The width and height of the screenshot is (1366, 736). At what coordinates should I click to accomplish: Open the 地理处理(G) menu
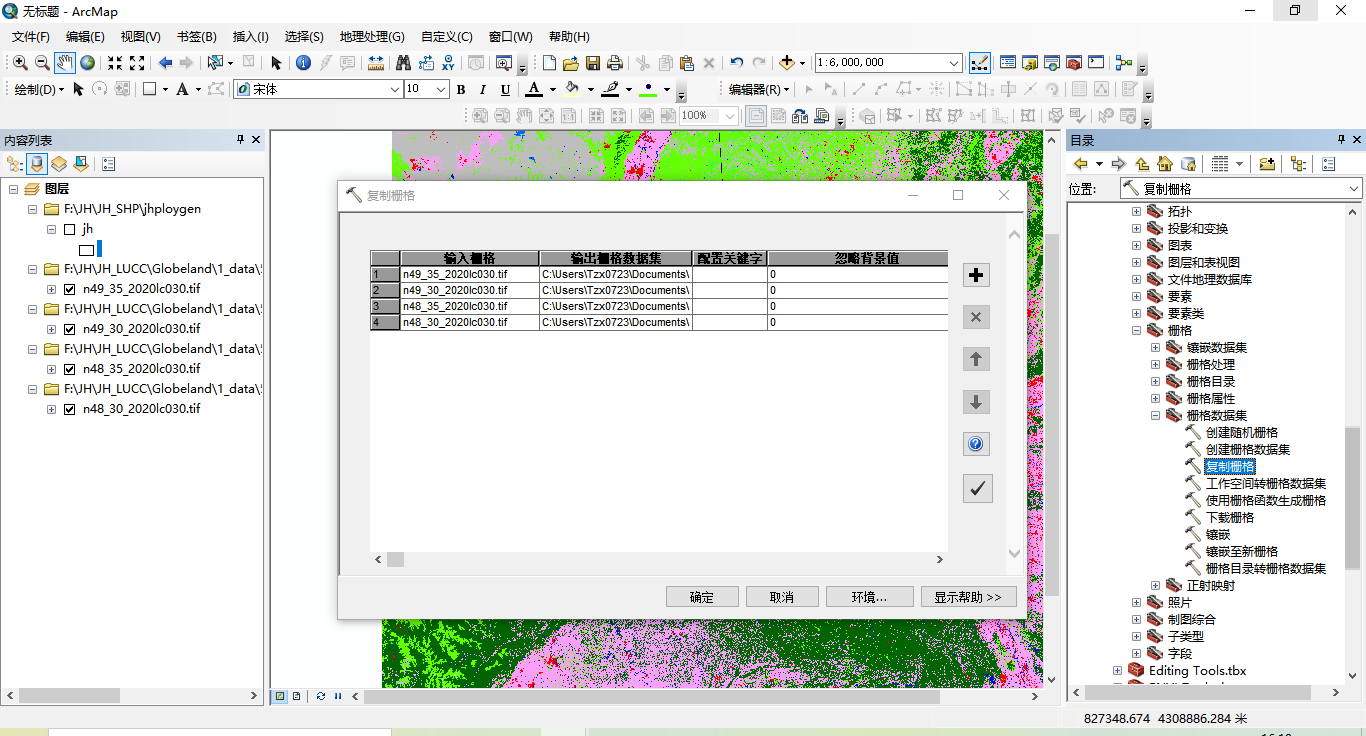click(371, 37)
